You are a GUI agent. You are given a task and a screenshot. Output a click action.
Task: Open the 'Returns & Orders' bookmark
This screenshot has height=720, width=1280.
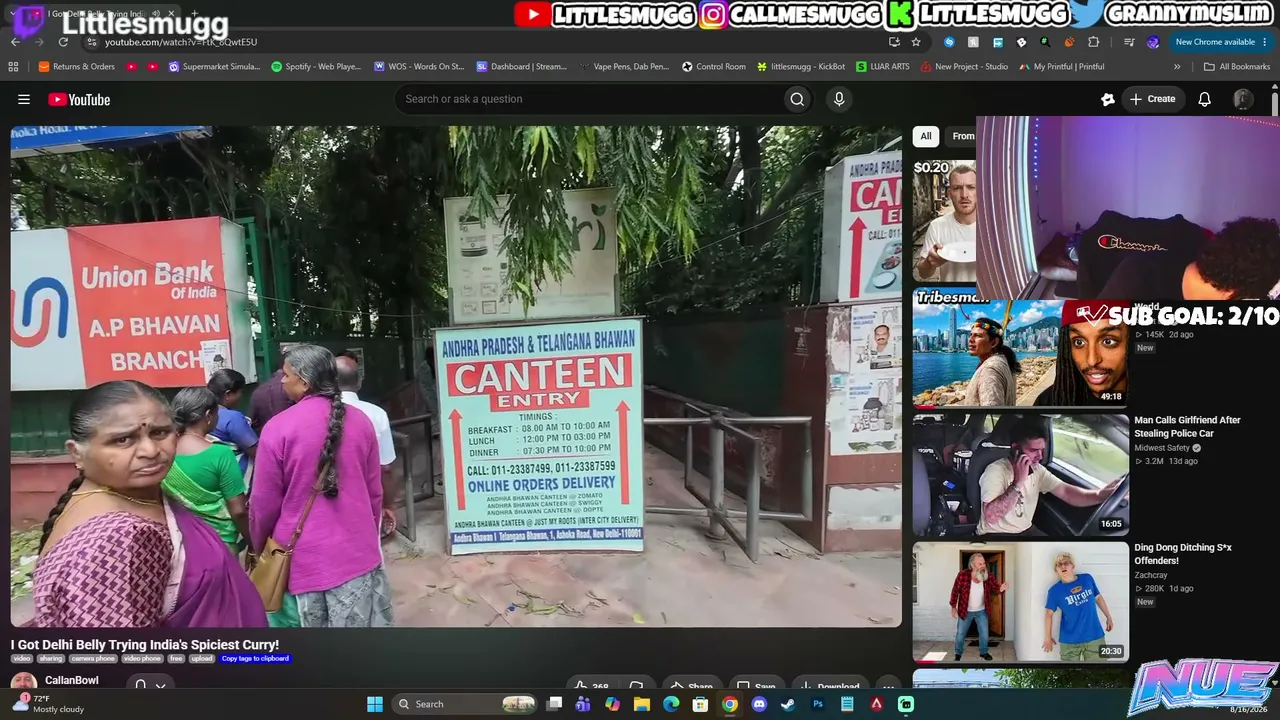(77, 67)
